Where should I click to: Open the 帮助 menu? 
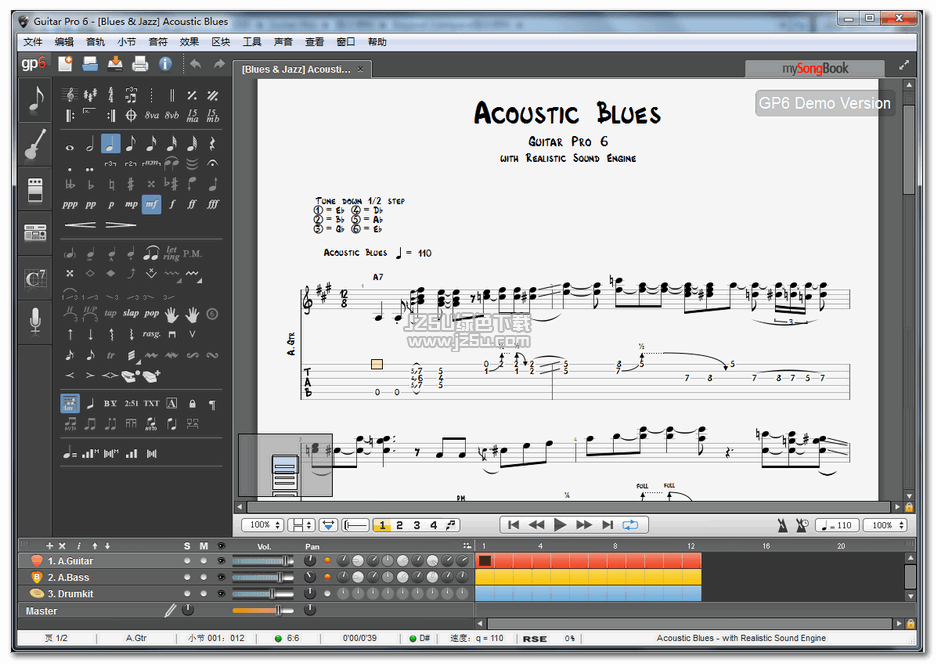tap(377, 42)
